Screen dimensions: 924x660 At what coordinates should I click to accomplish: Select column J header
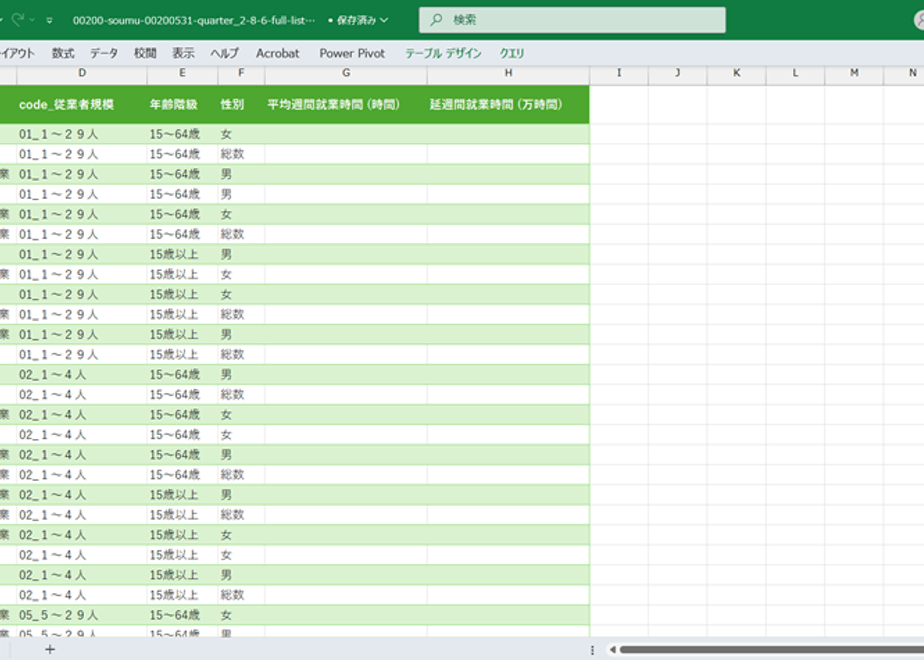point(678,73)
